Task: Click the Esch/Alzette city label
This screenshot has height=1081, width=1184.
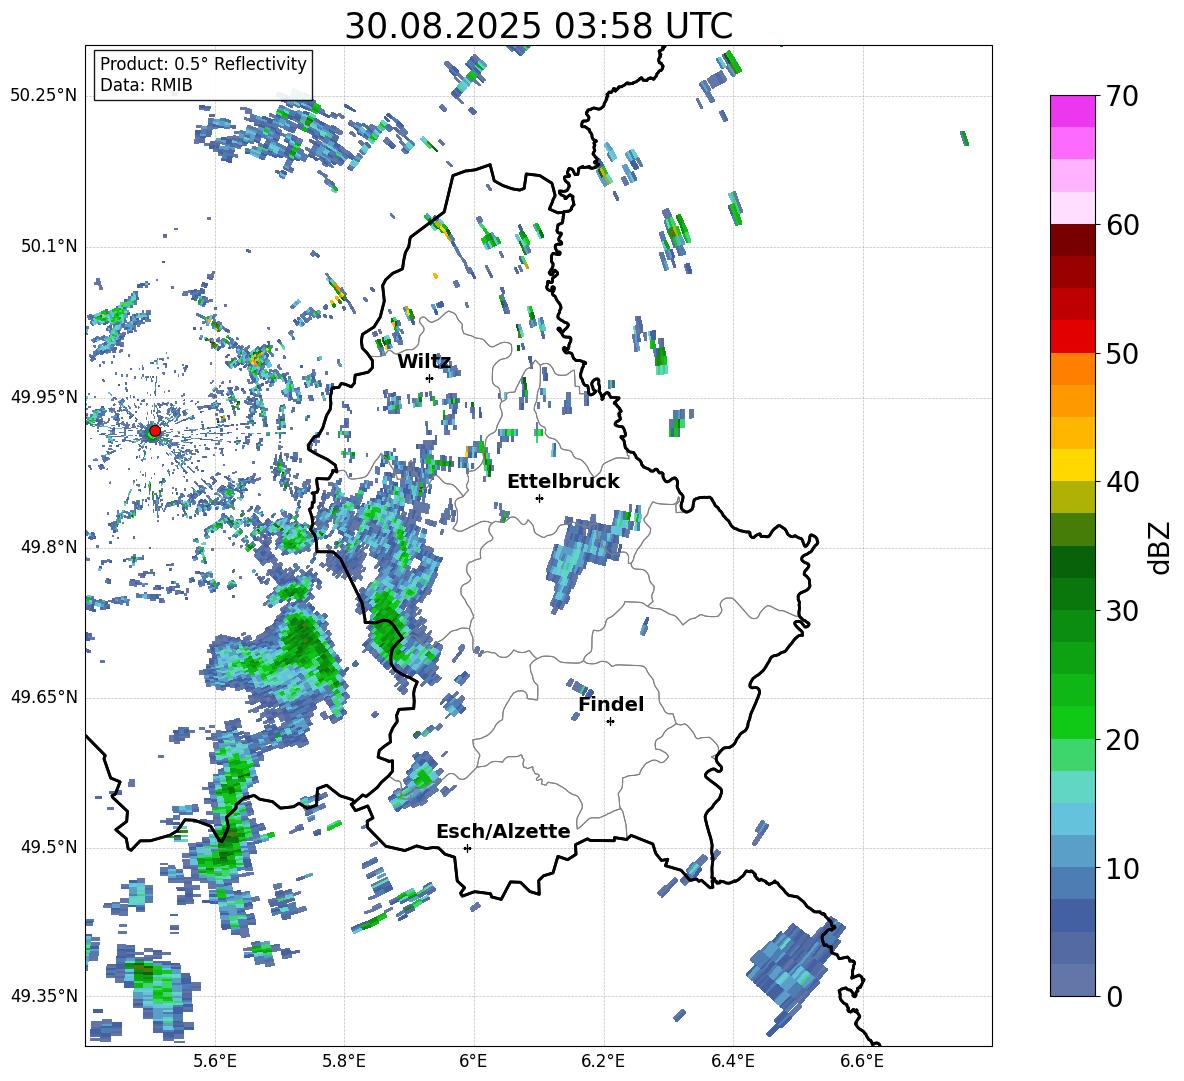Action: point(503,831)
